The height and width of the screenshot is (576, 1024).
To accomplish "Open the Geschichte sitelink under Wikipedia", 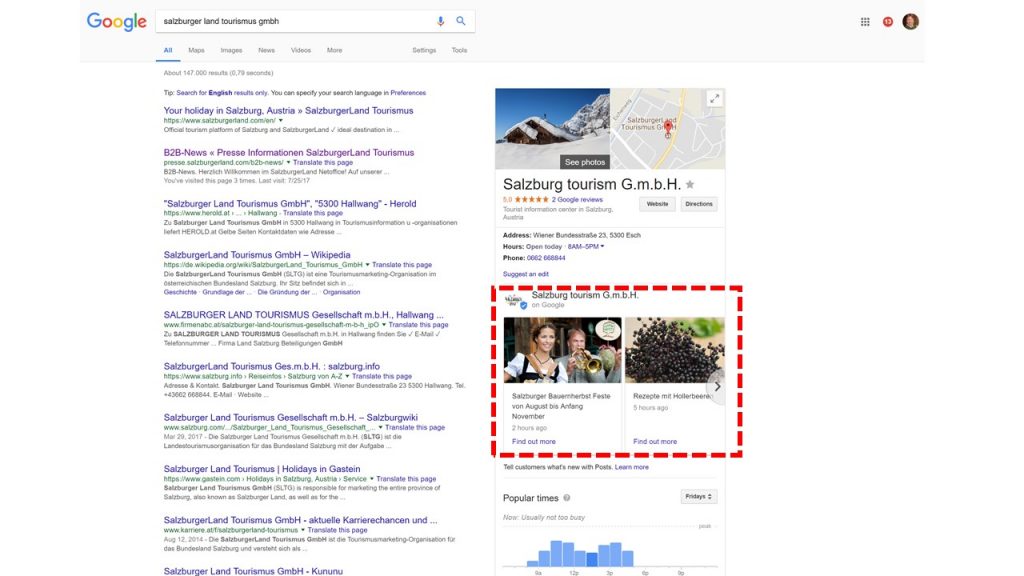I will 180,293.
